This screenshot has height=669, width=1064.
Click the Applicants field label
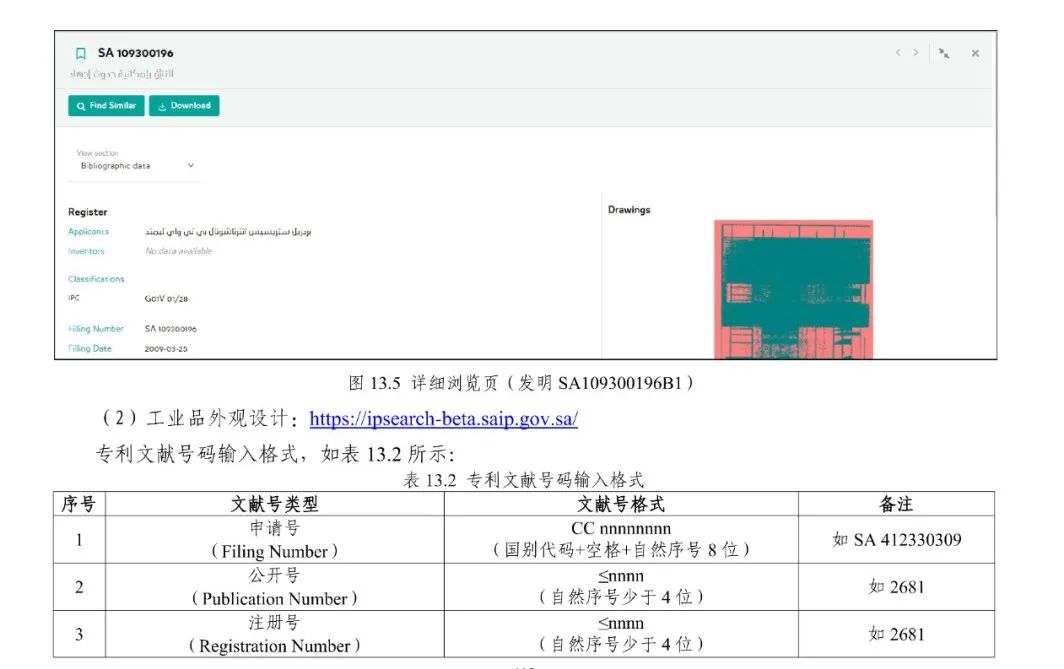point(88,232)
